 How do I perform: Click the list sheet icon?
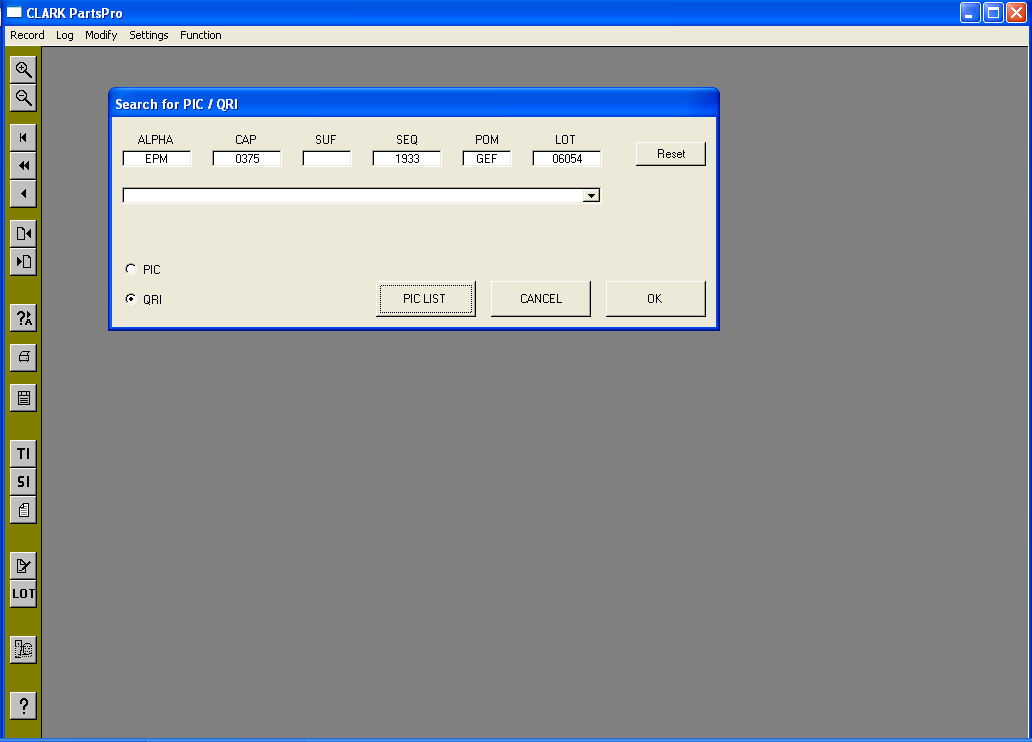23,398
